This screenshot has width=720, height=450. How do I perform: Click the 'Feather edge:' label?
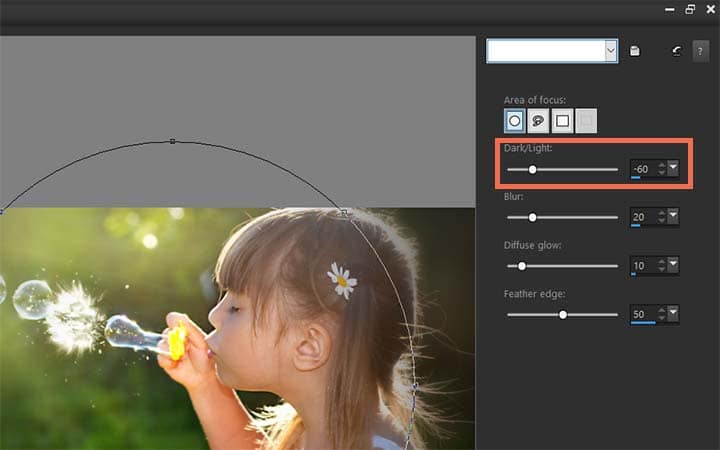[x=534, y=294]
